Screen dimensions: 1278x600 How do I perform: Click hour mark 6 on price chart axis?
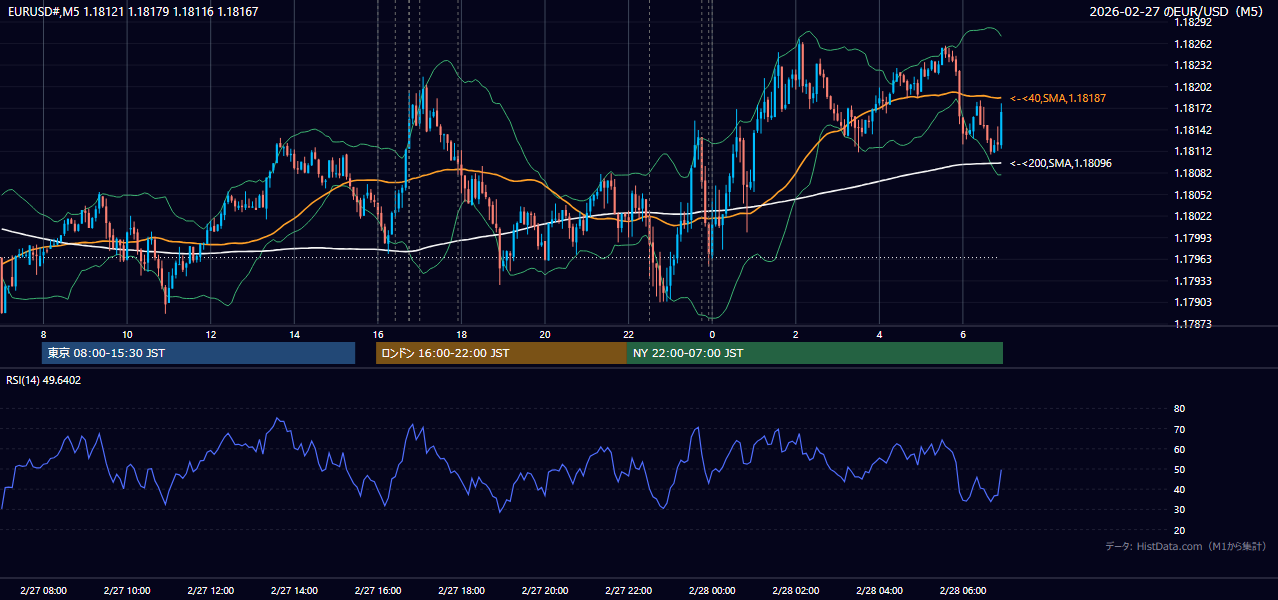[x=963, y=333]
